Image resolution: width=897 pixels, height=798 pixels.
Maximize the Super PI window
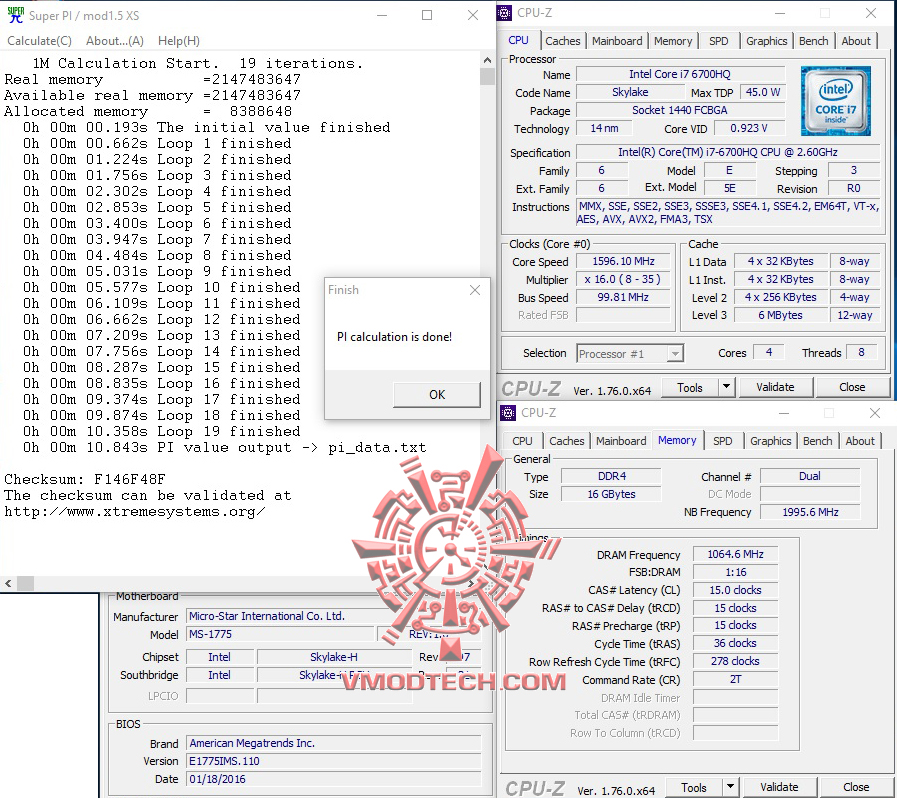tap(427, 15)
